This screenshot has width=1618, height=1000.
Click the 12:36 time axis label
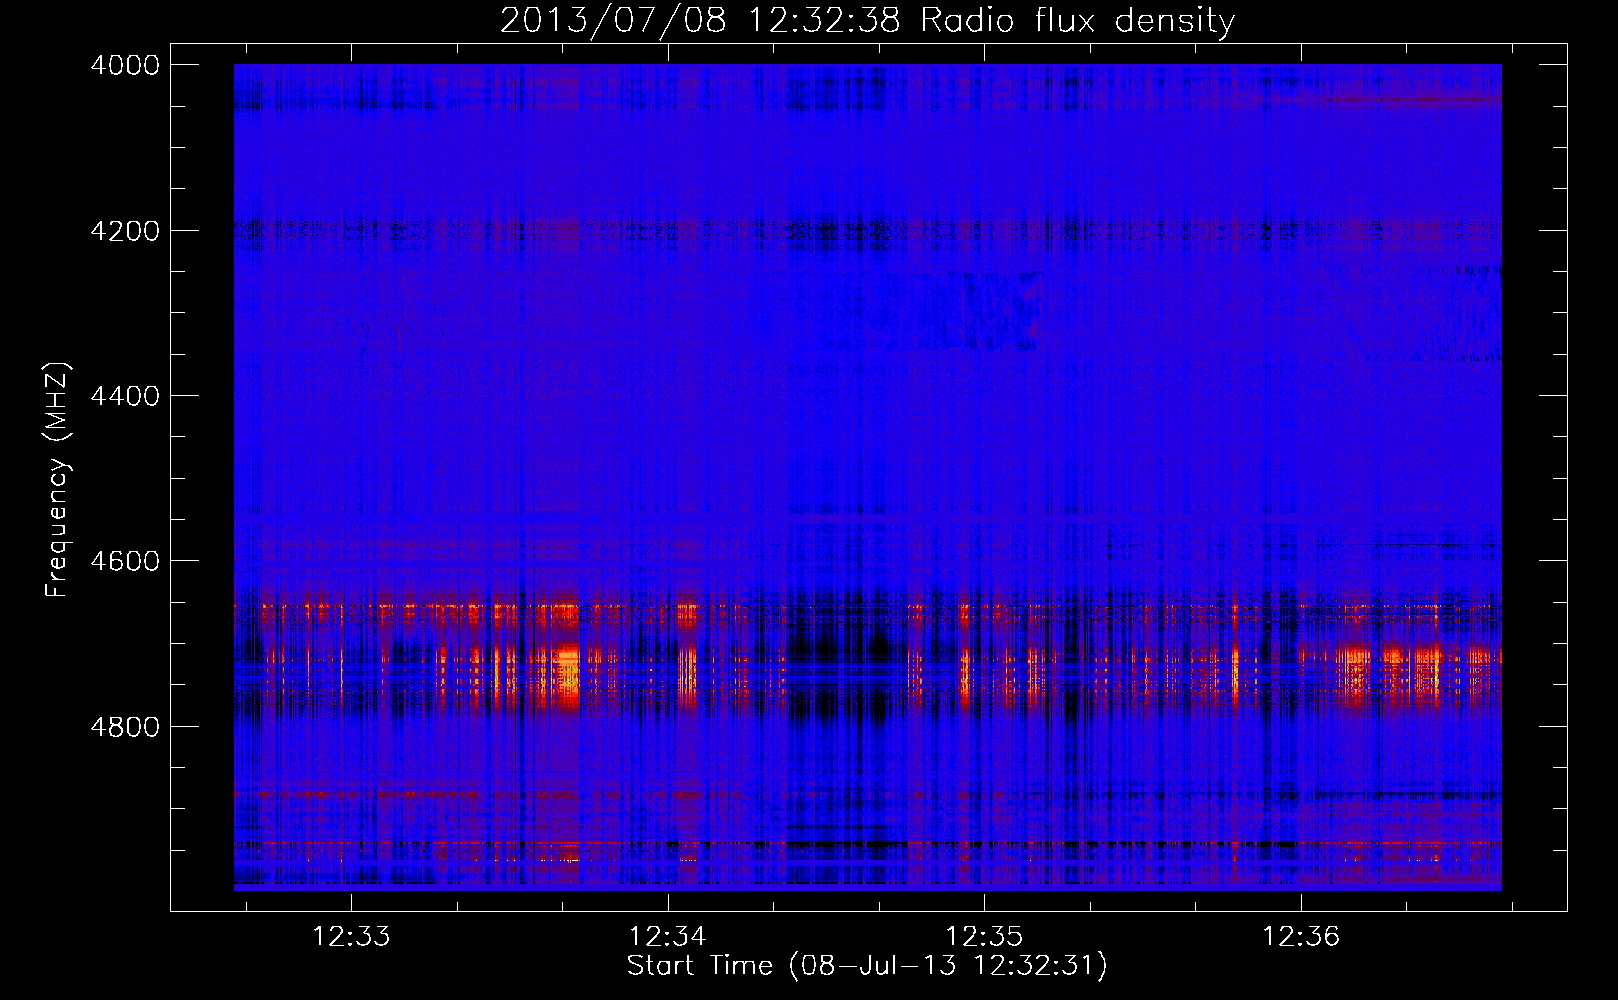[x=1300, y=936]
